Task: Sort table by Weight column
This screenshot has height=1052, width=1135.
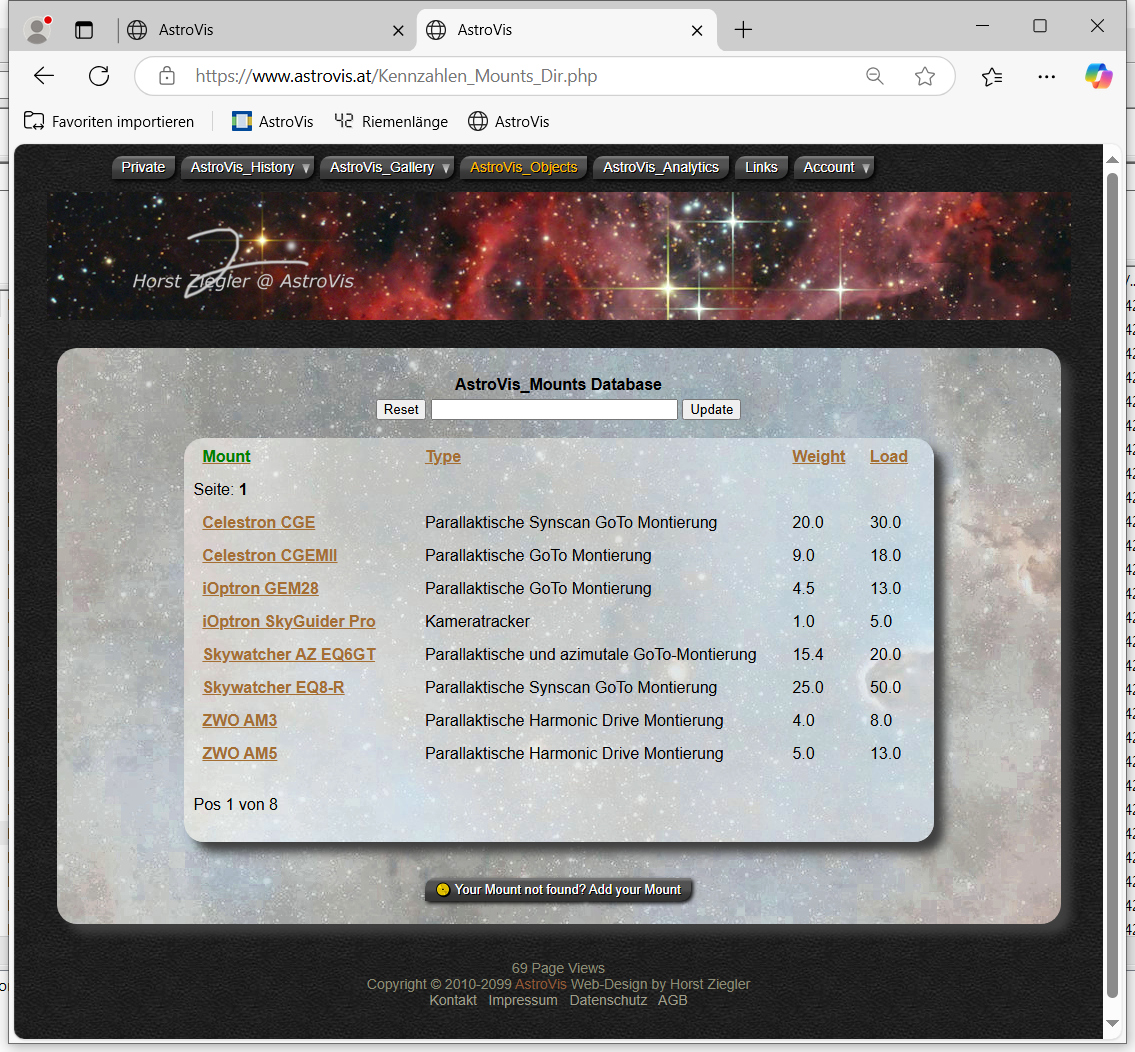Action: point(819,456)
